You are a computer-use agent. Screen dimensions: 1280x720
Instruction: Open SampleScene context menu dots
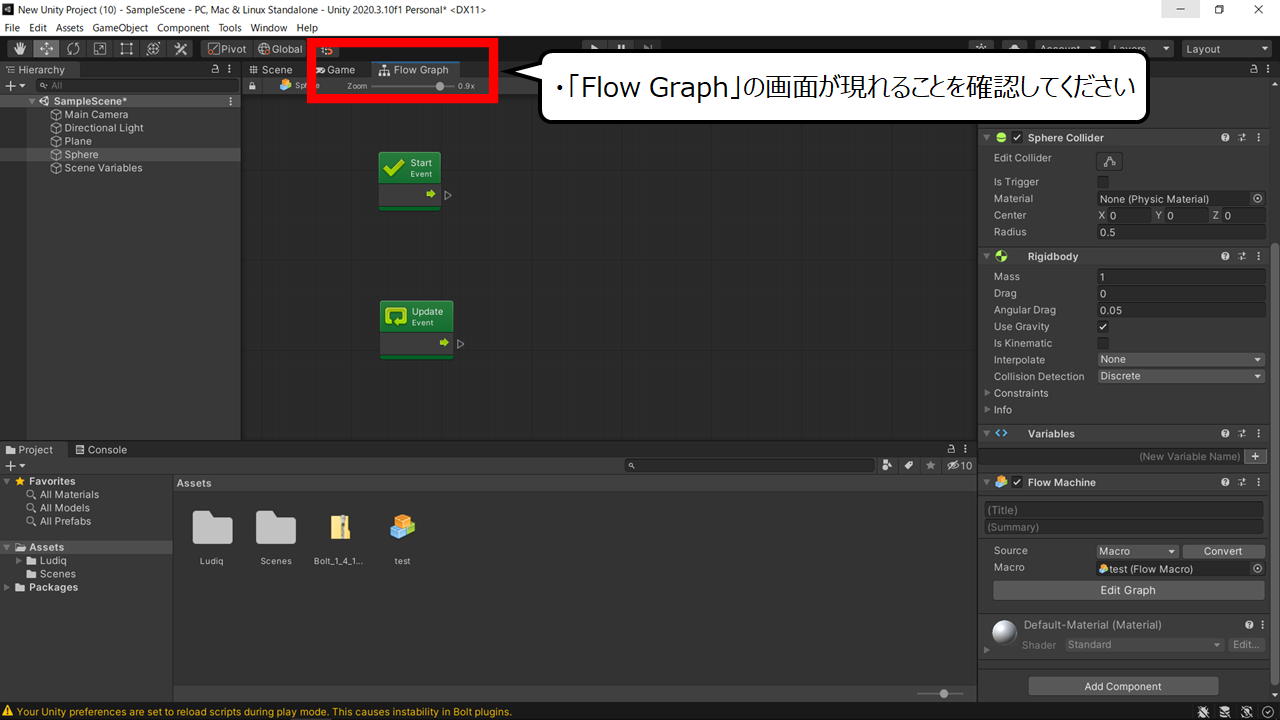[231, 101]
